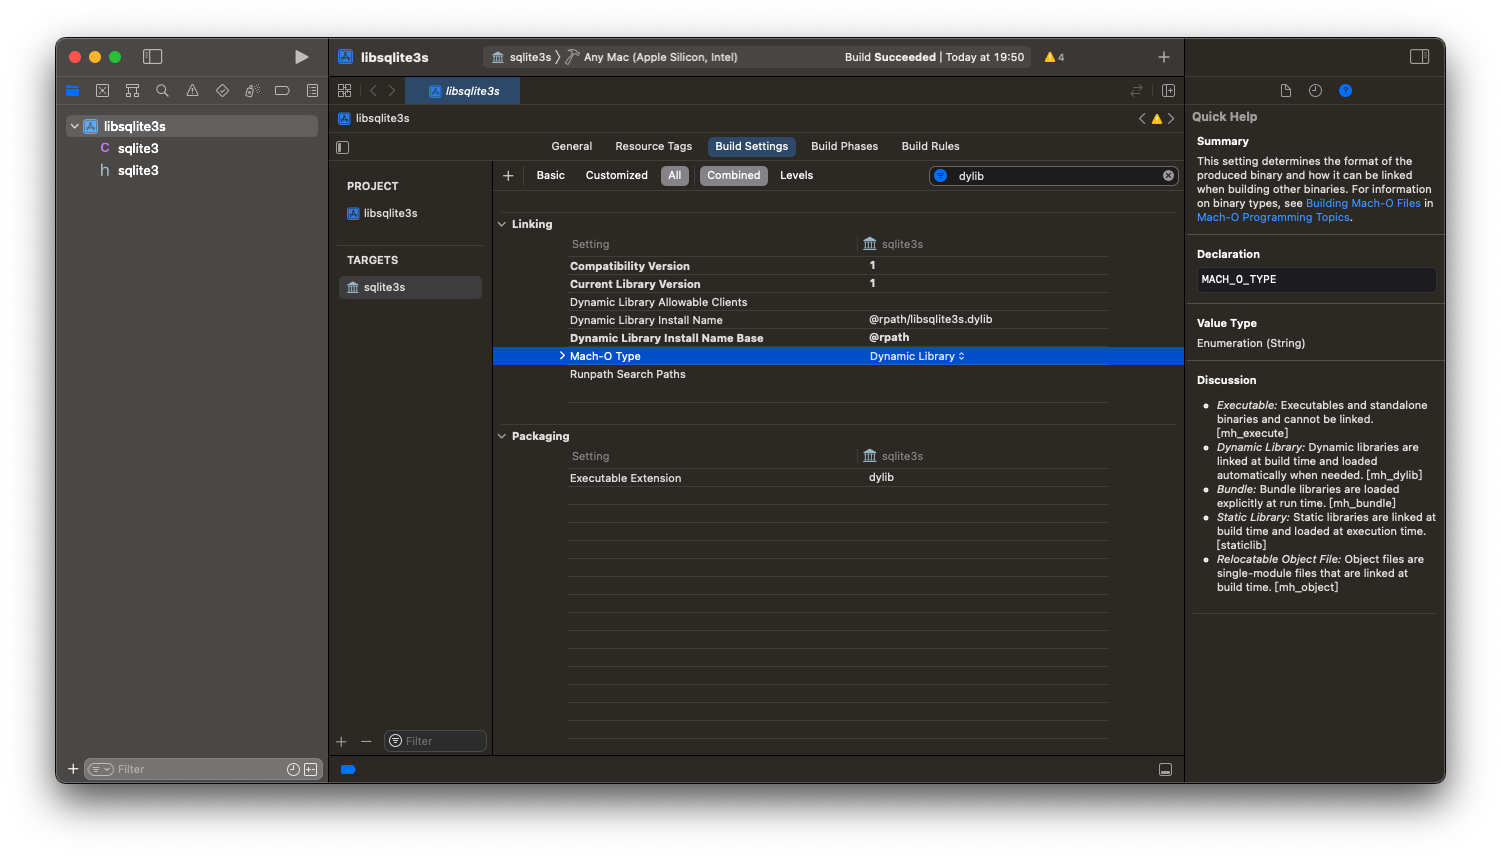The image size is (1501, 857).
Task: Expand the Mach-O Type setting row
Action: point(562,356)
